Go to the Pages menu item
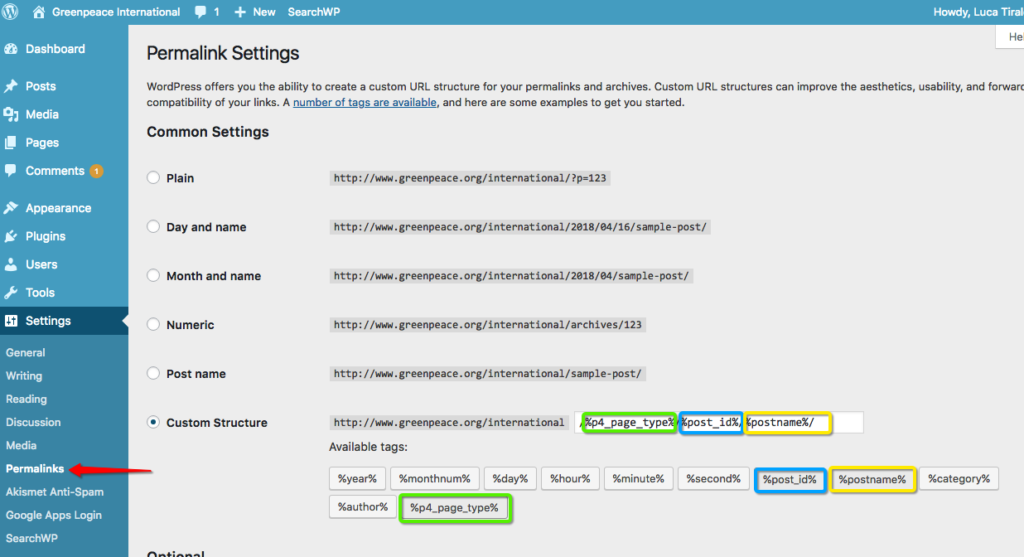Screen dimensions: 1024x557 coord(42,142)
